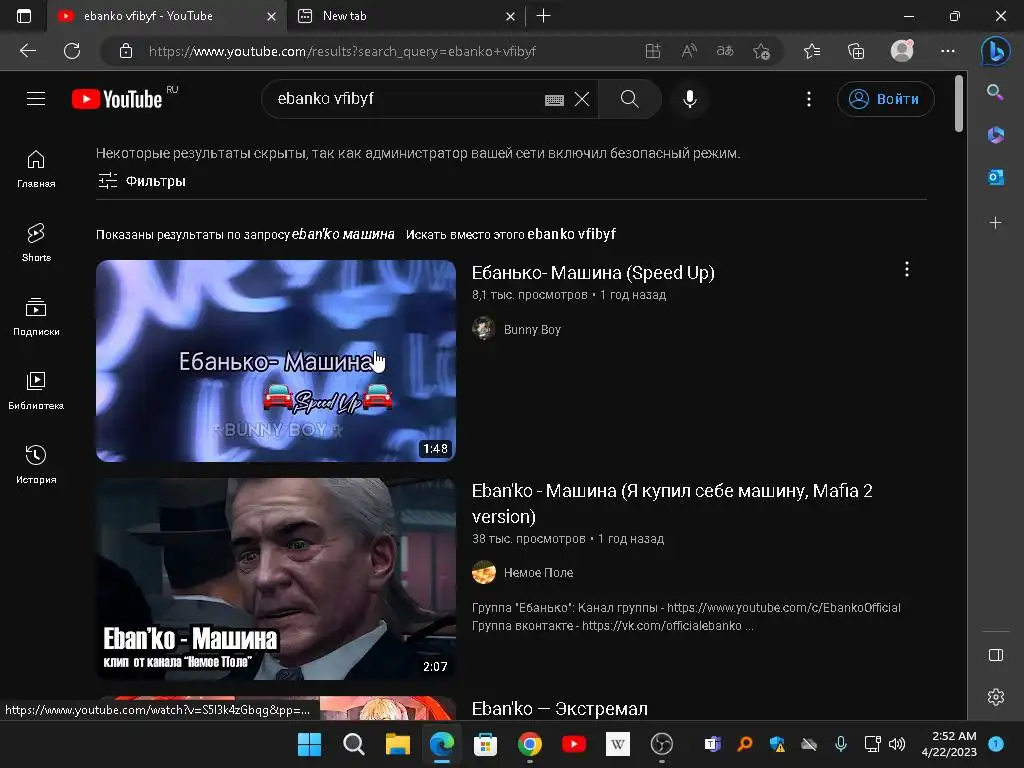Click the Войти sign-in button
The height and width of the screenshot is (768, 1024).
(886, 99)
